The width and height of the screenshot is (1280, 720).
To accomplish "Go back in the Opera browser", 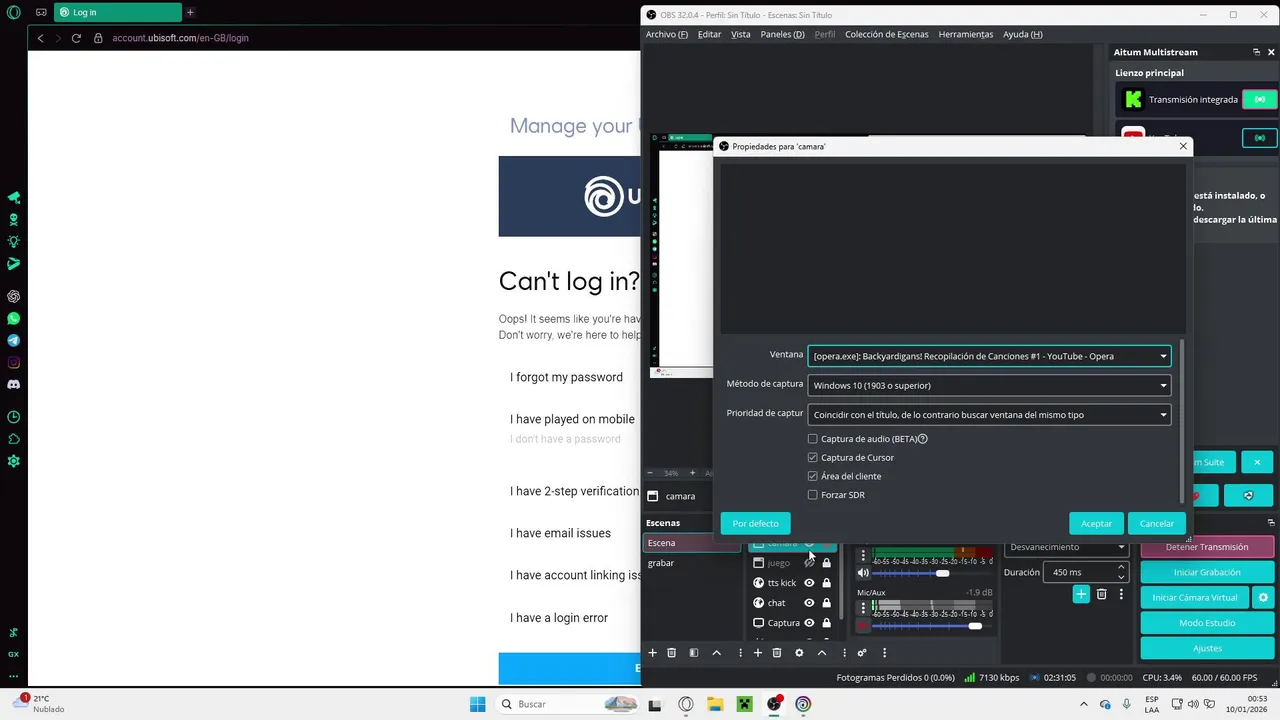I will coord(40,38).
